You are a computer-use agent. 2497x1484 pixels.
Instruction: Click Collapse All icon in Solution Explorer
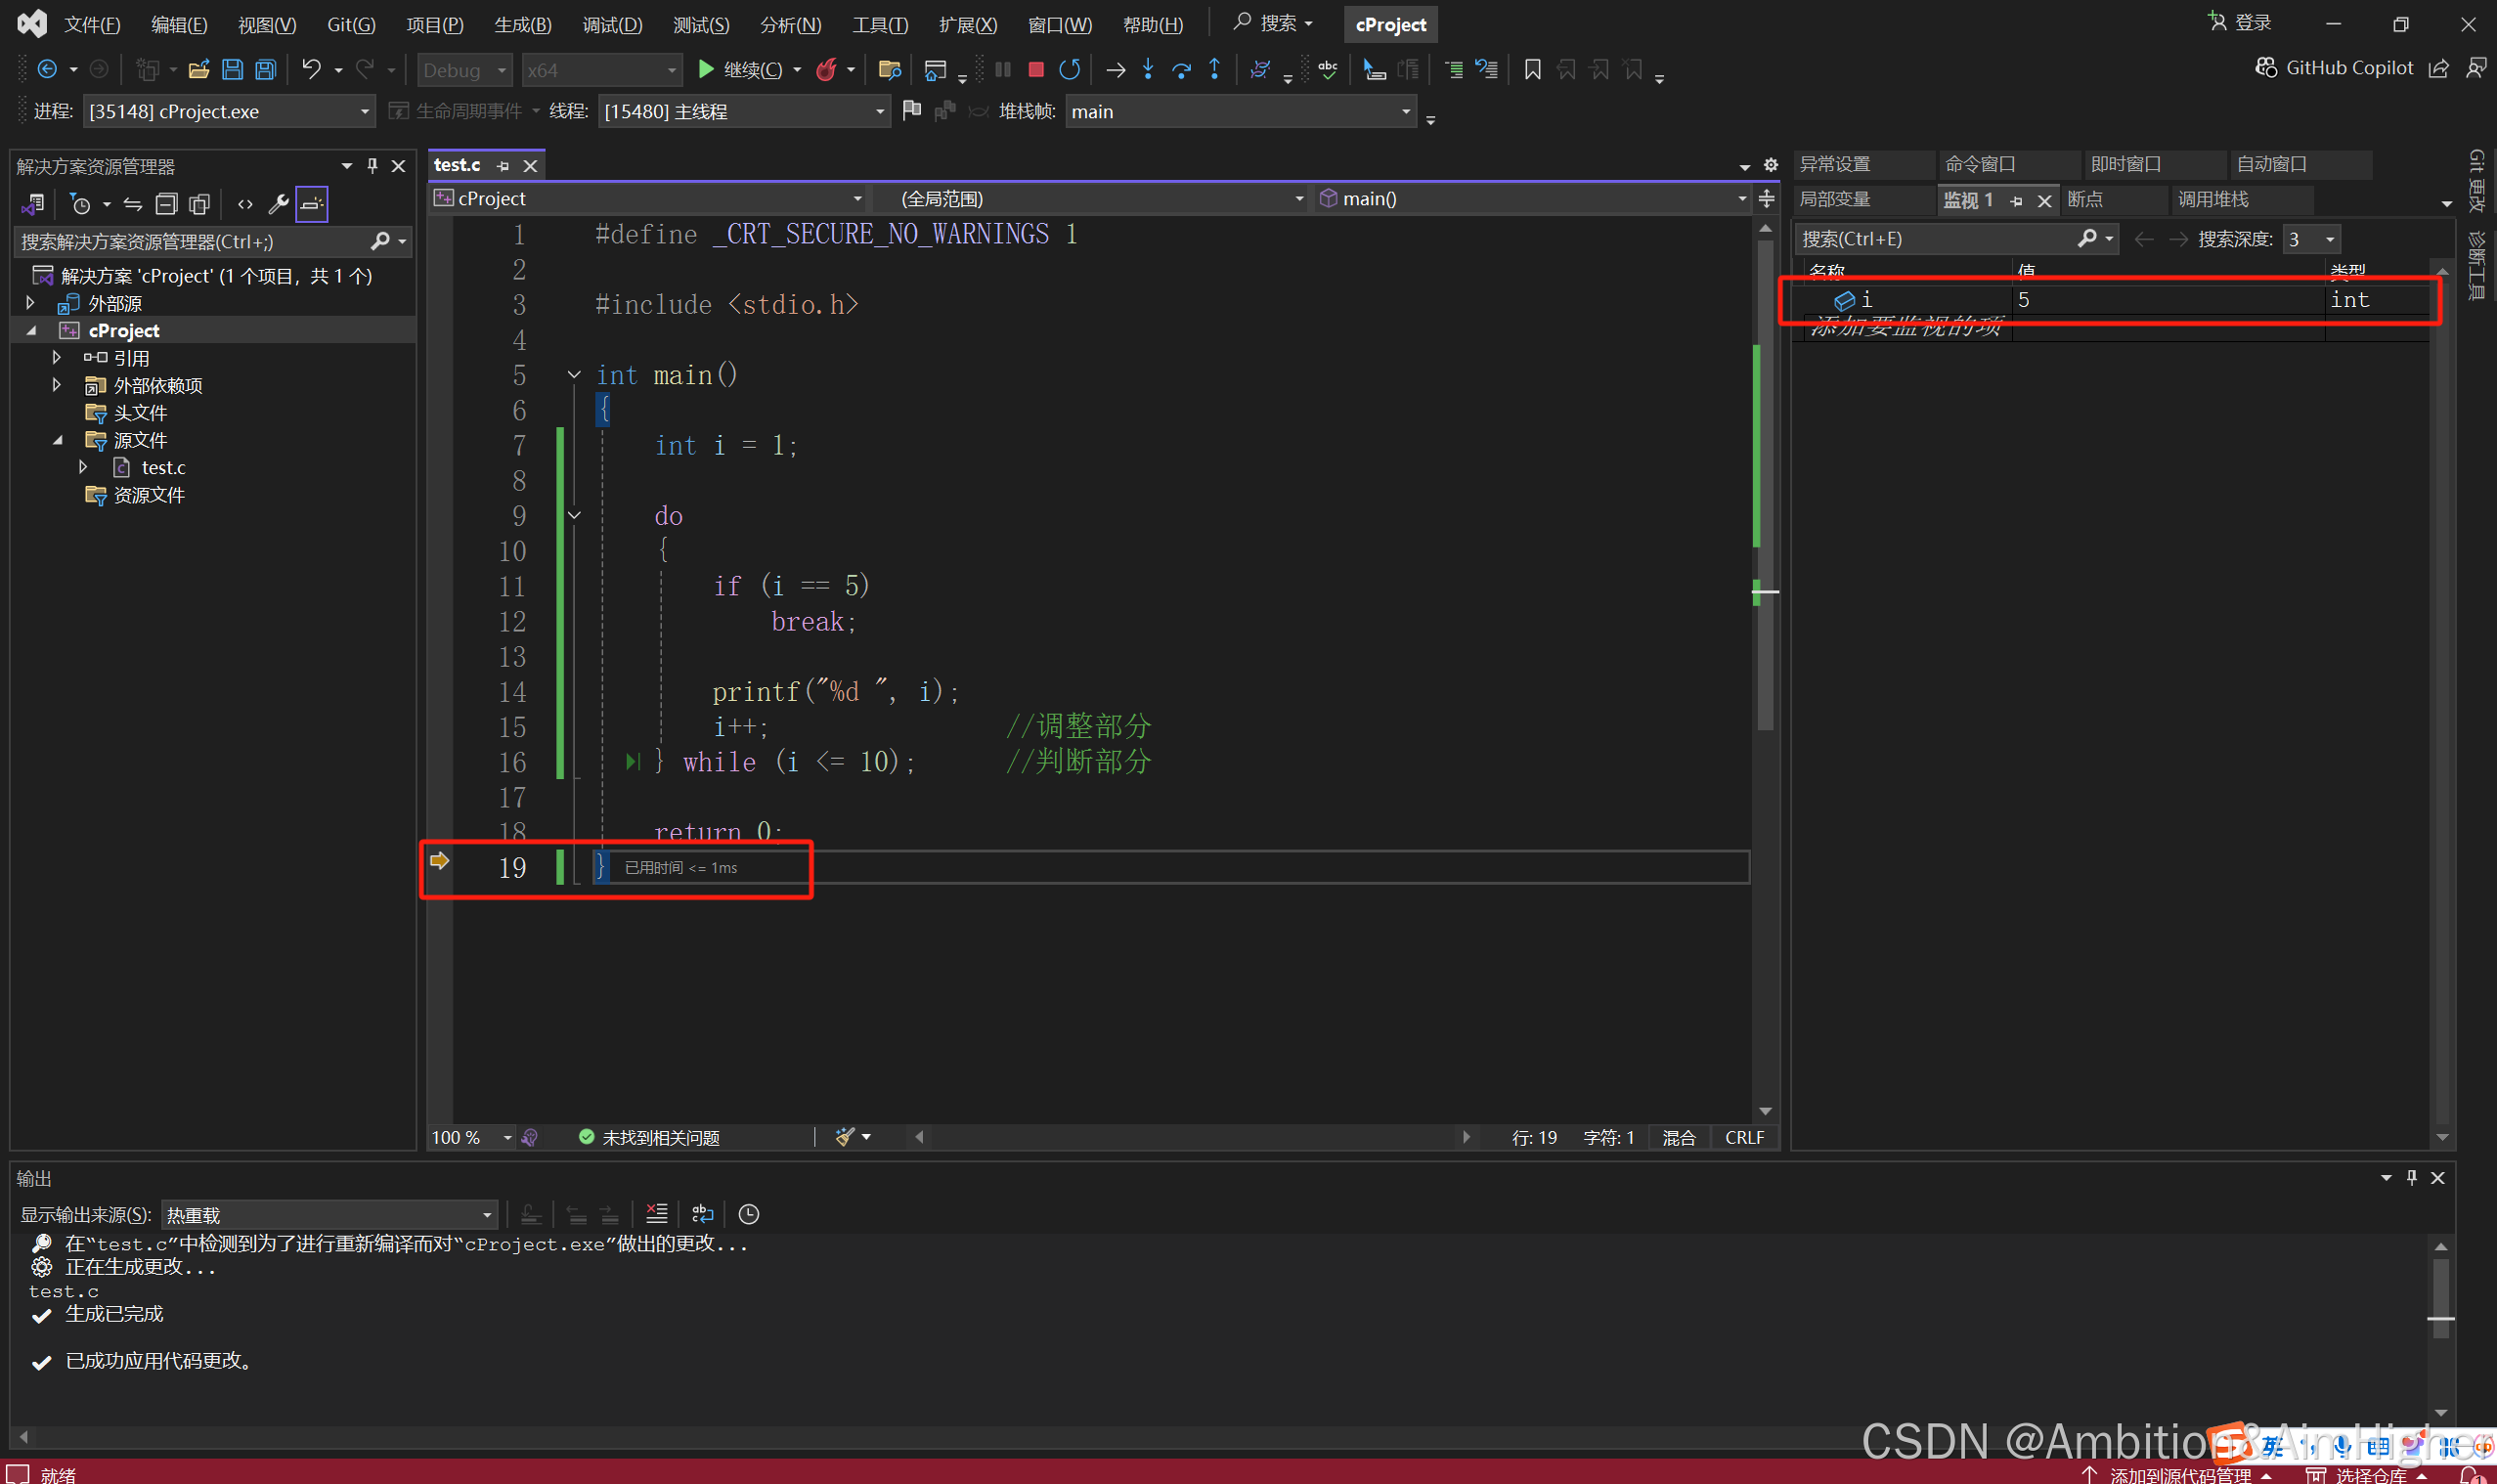pyautogui.click(x=166, y=204)
